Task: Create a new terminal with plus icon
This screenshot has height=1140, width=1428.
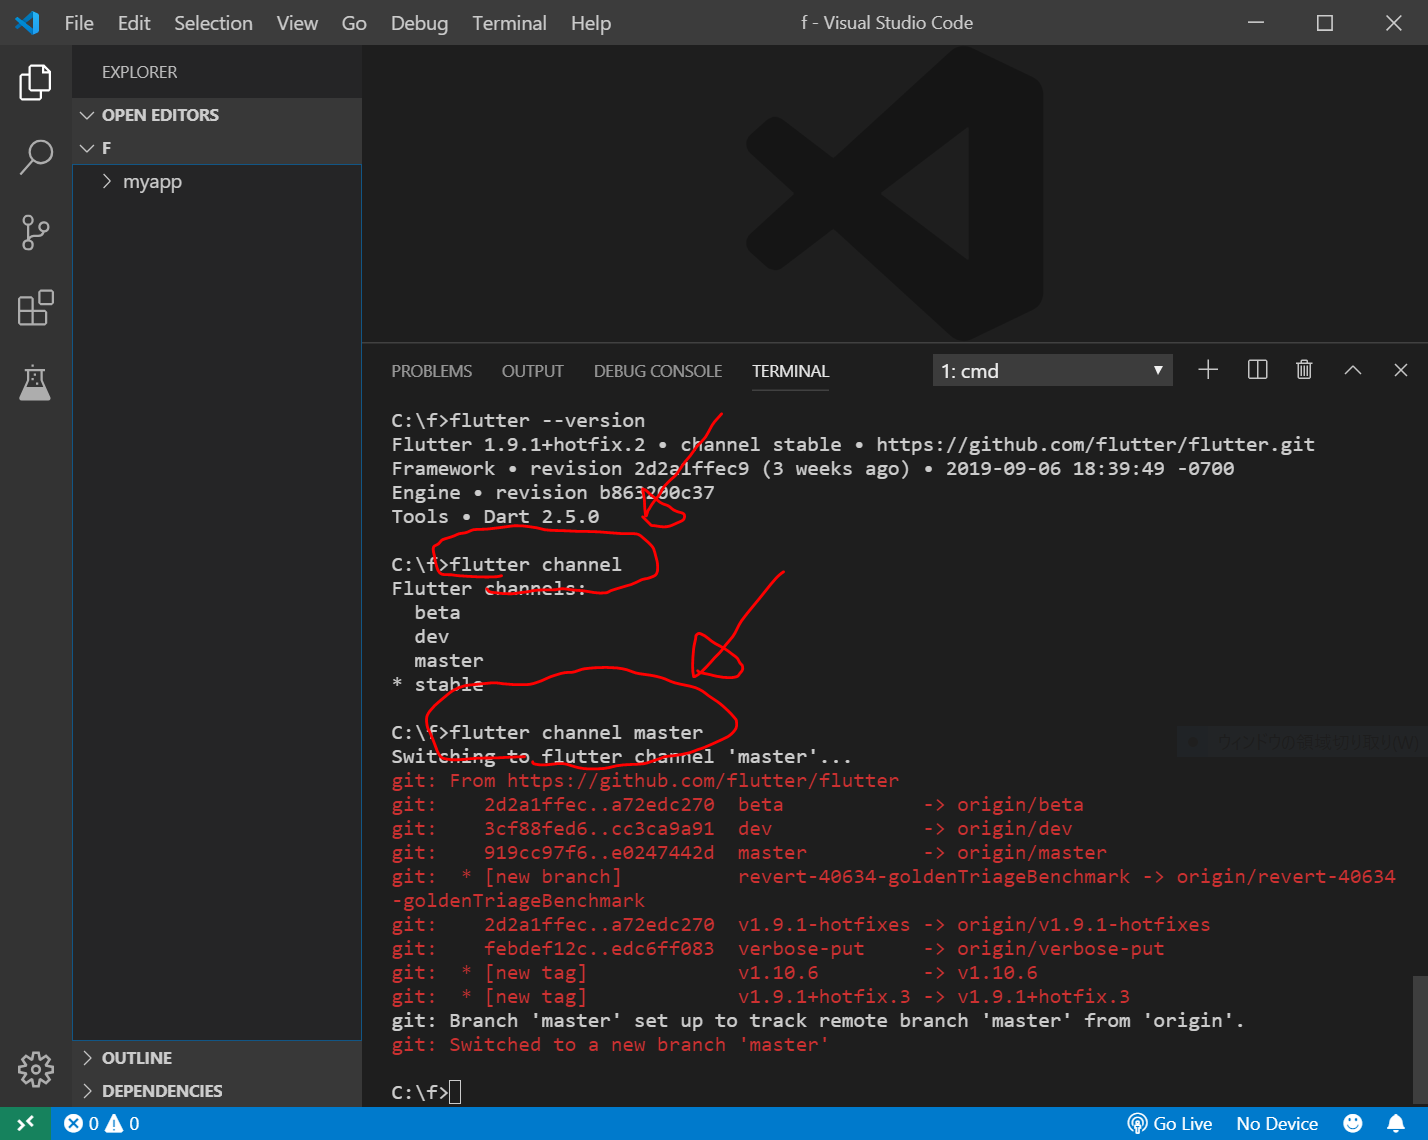Action: [x=1208, y=370]
